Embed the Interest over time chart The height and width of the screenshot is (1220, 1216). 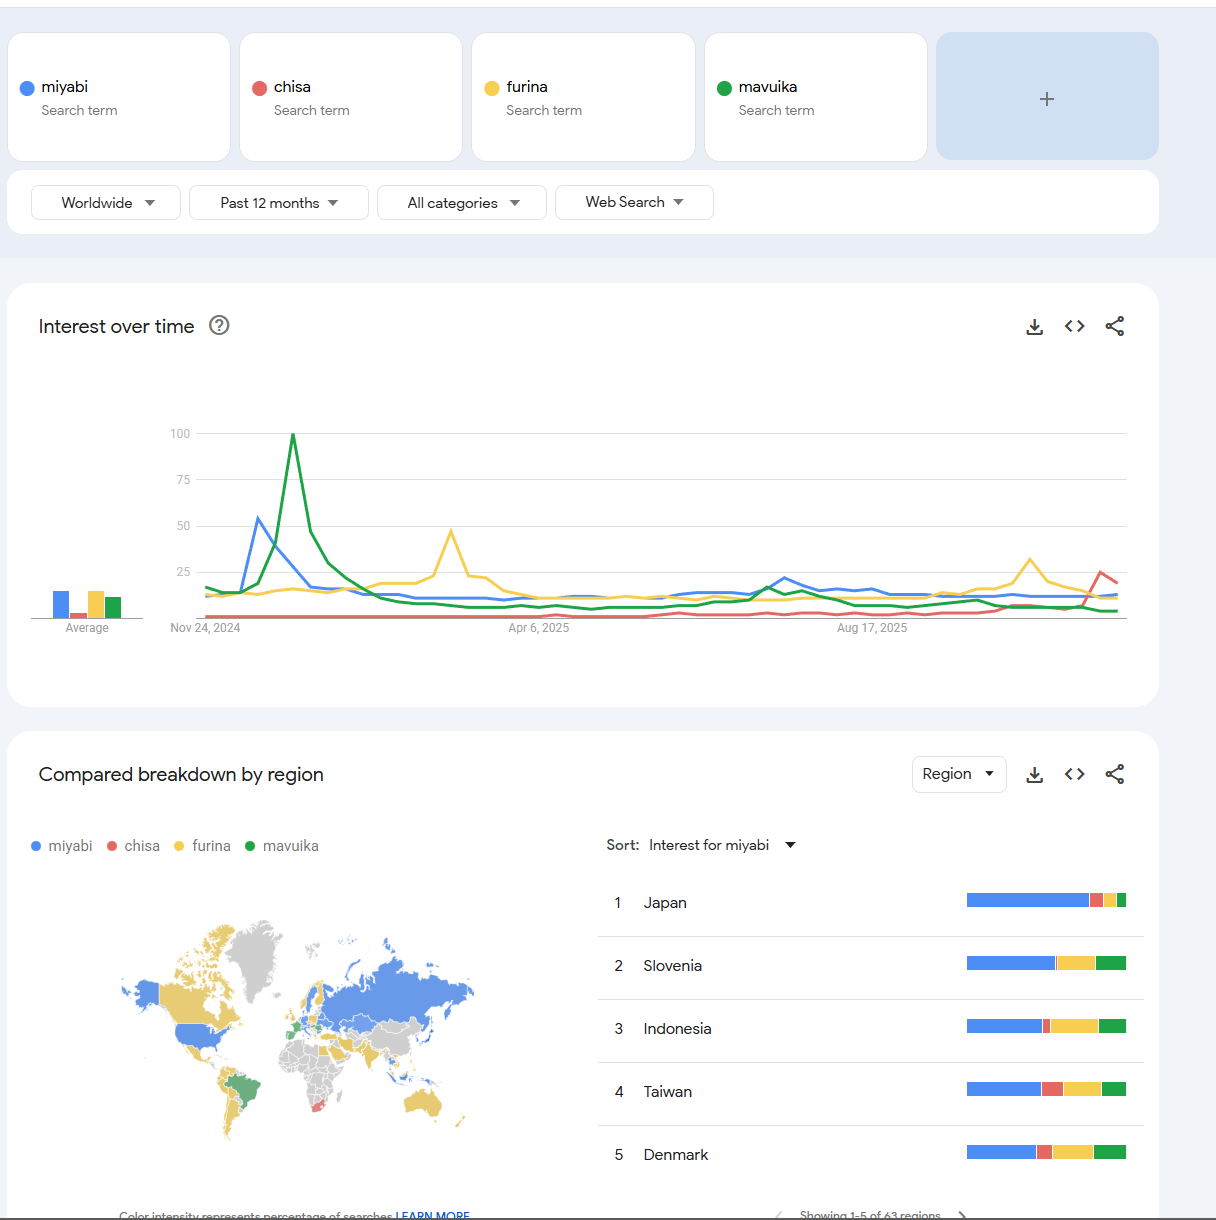(1075, 326)
